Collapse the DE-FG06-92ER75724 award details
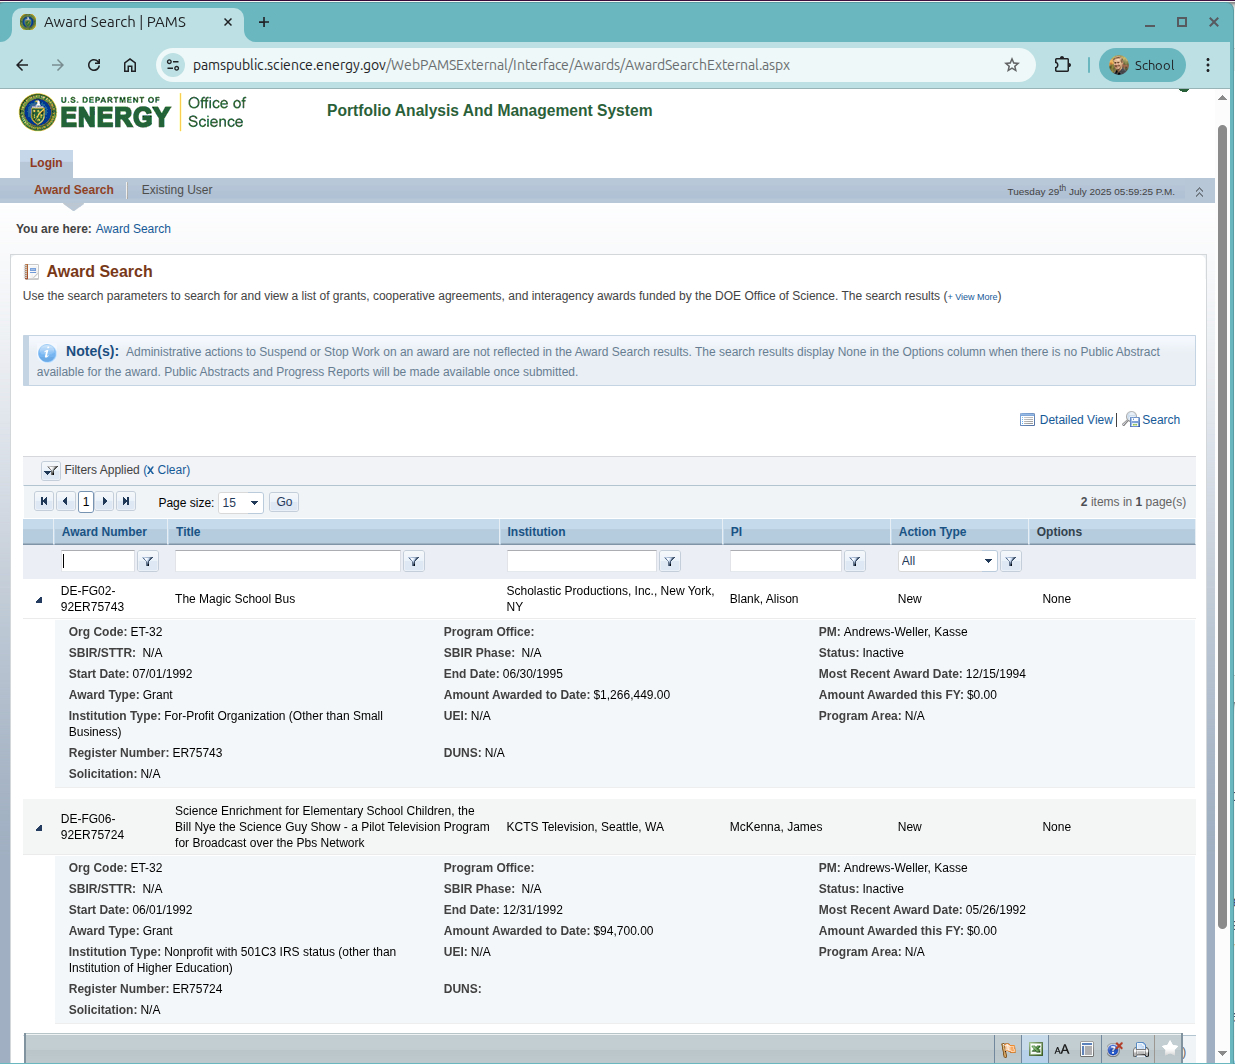 pos(39,828)
